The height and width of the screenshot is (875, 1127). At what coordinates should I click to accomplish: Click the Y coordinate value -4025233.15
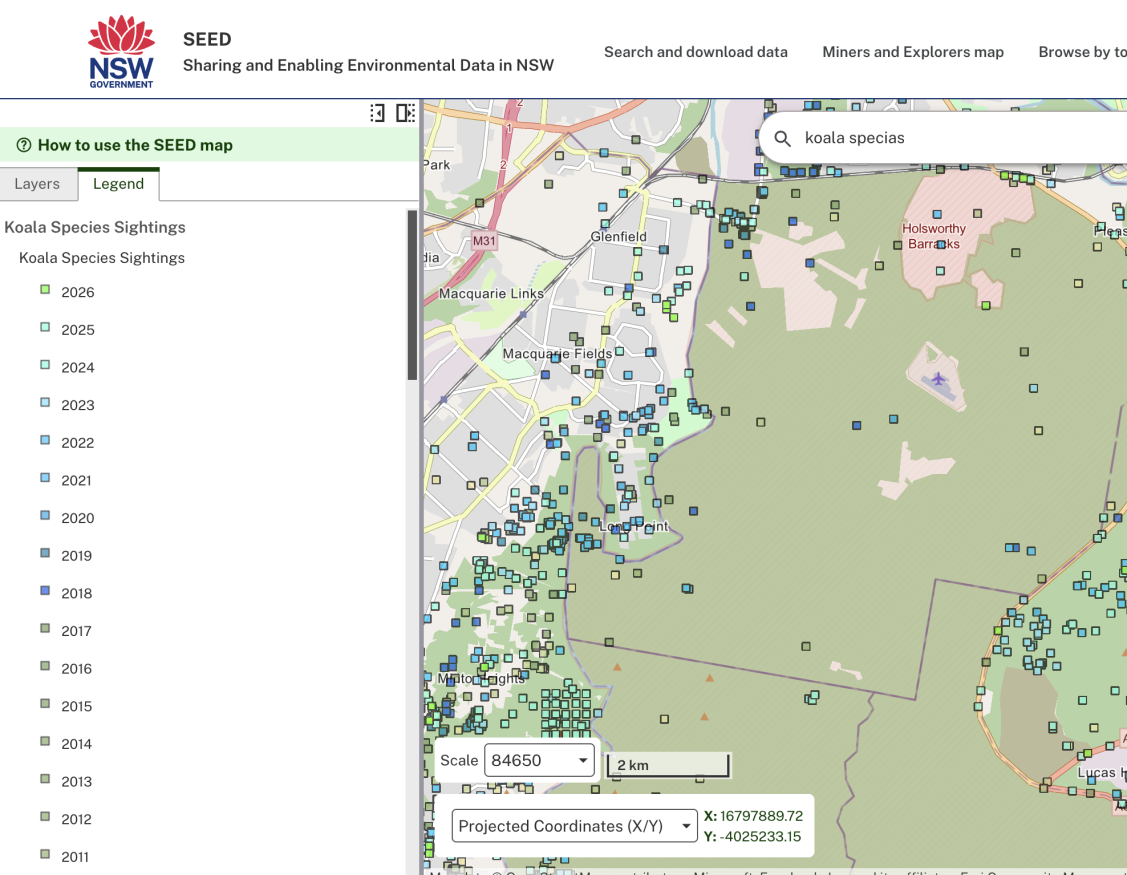click(x=760, y=837)
